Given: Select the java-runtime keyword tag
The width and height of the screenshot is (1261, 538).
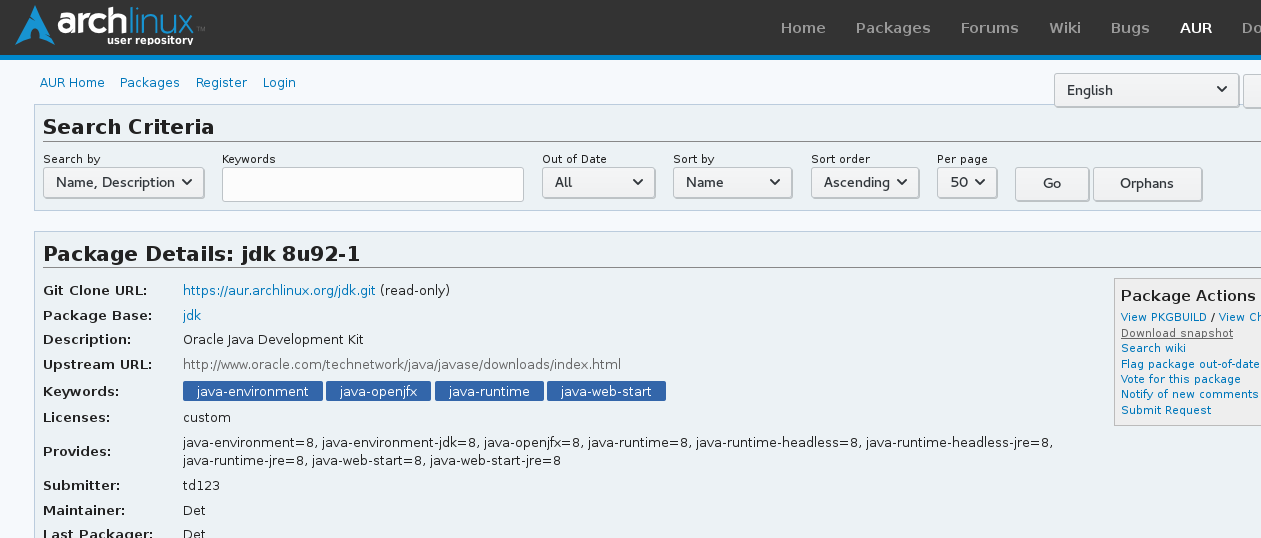Looking at the screenshot, I should coord(489,391).
